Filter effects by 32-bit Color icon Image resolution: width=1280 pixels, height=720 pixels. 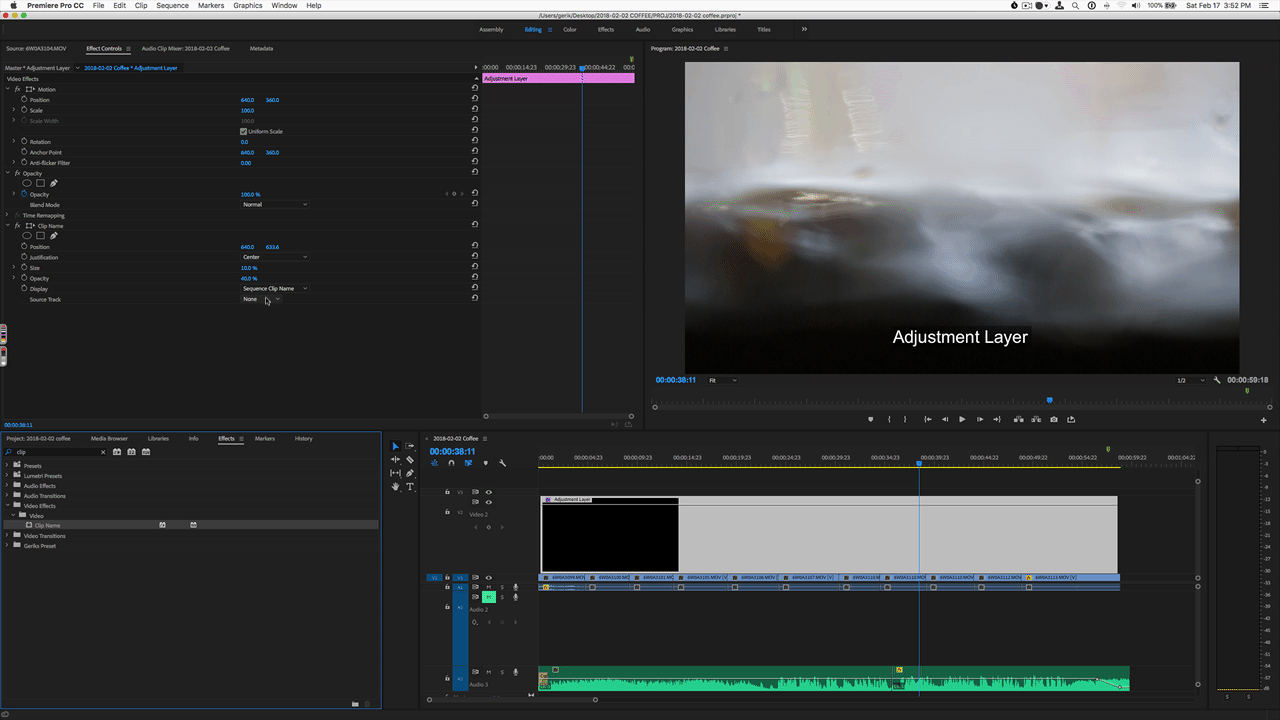click(x=131, y=452)
